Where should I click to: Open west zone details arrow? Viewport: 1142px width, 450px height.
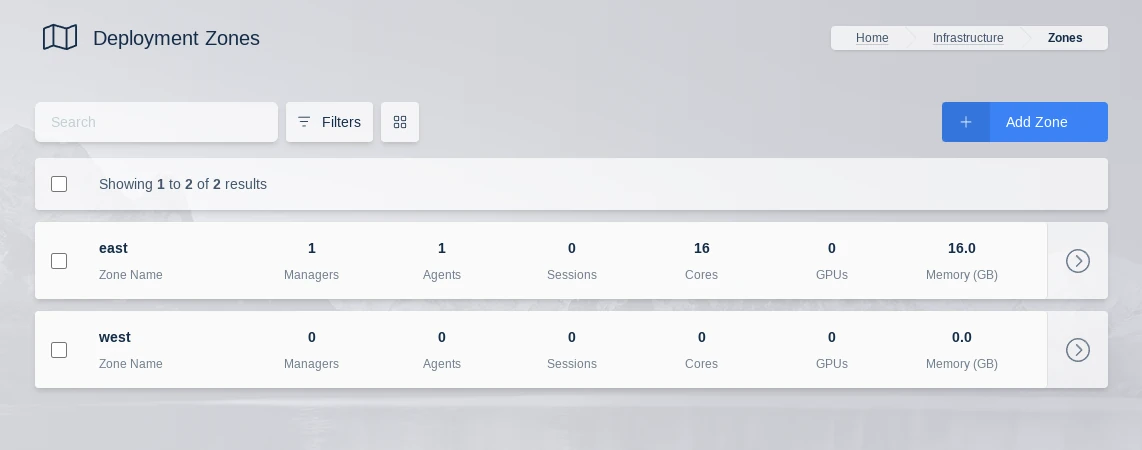click(x=1077, y=350)
